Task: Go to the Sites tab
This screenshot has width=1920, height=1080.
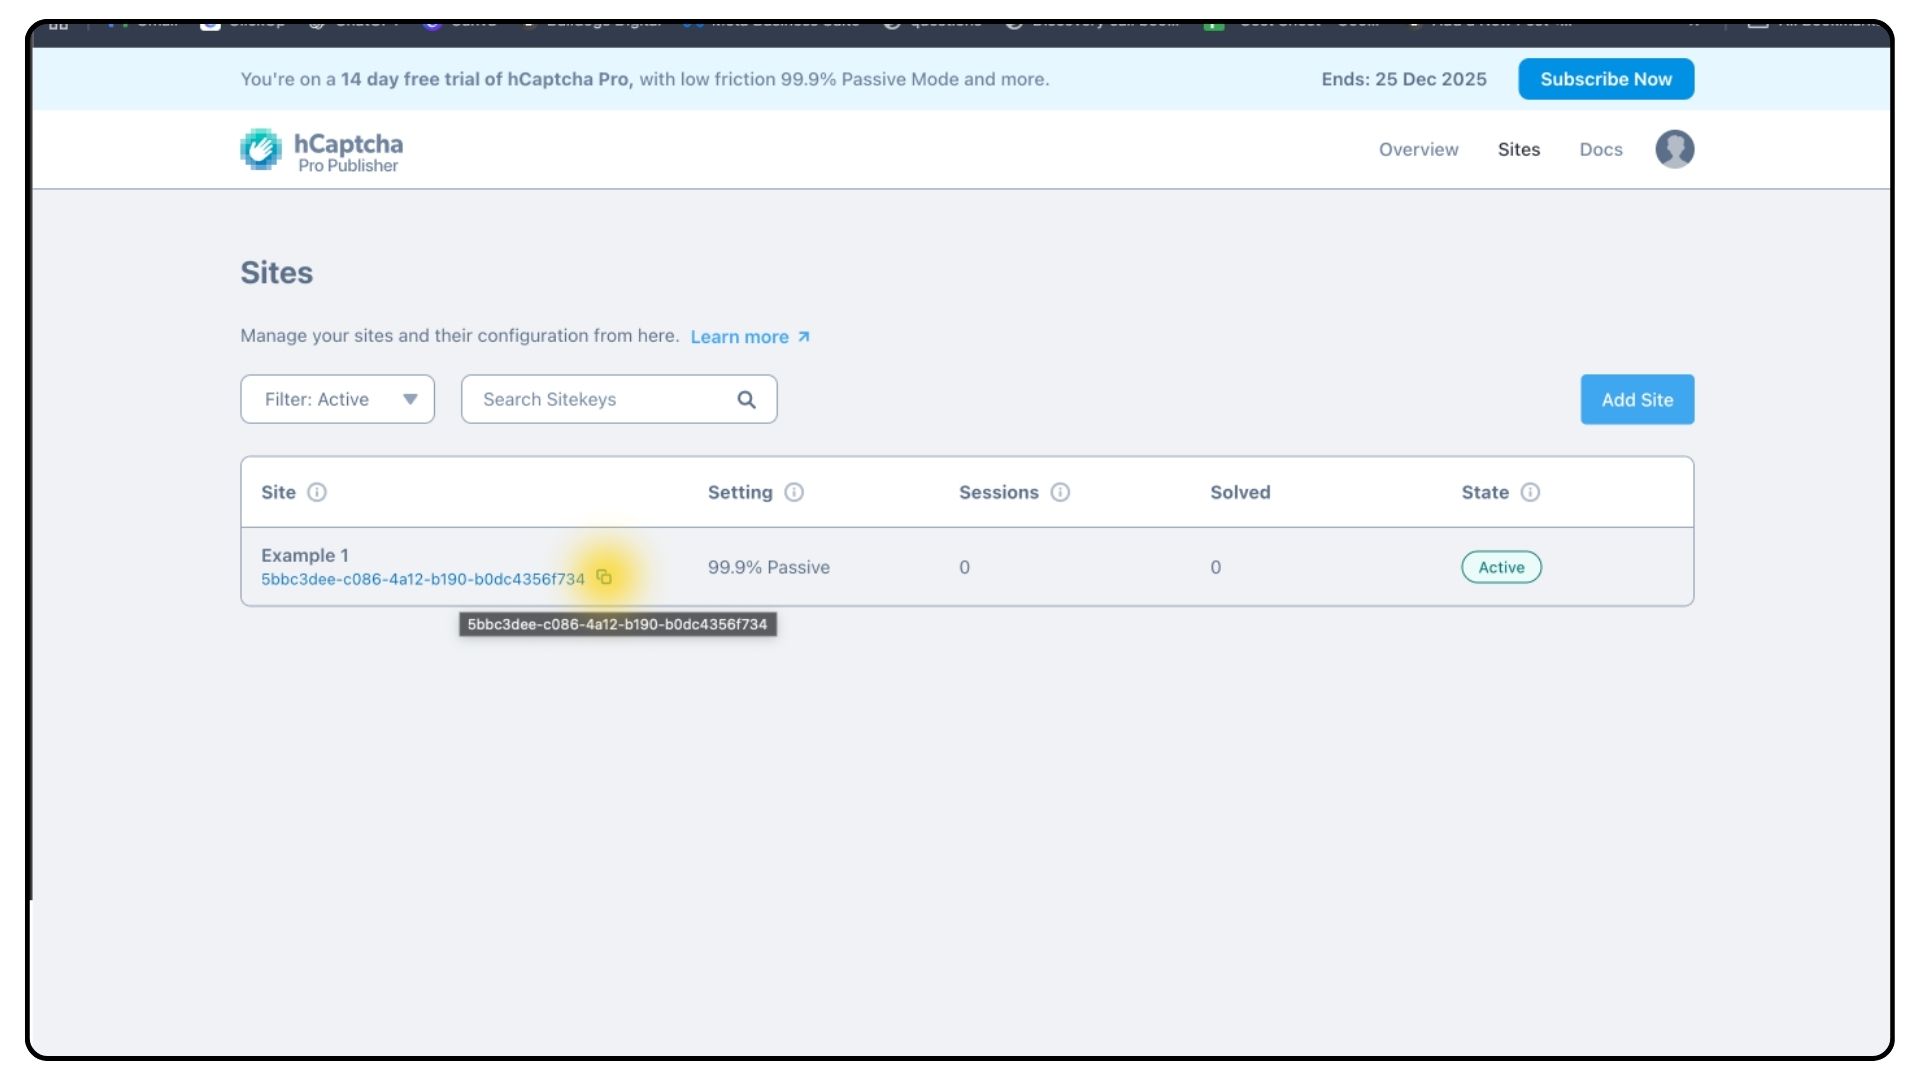Action: coord(1518,149)
